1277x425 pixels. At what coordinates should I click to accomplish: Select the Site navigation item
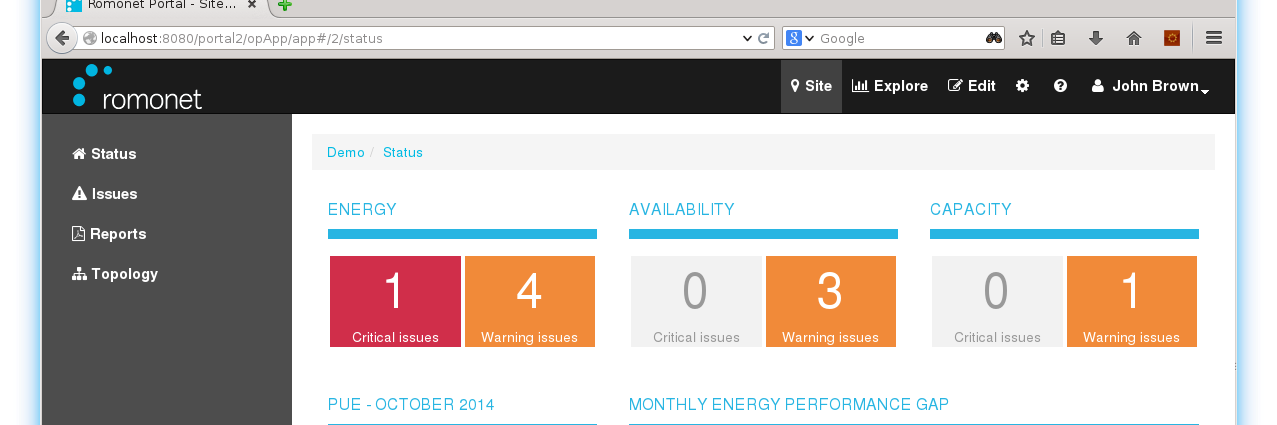point(811,86)
